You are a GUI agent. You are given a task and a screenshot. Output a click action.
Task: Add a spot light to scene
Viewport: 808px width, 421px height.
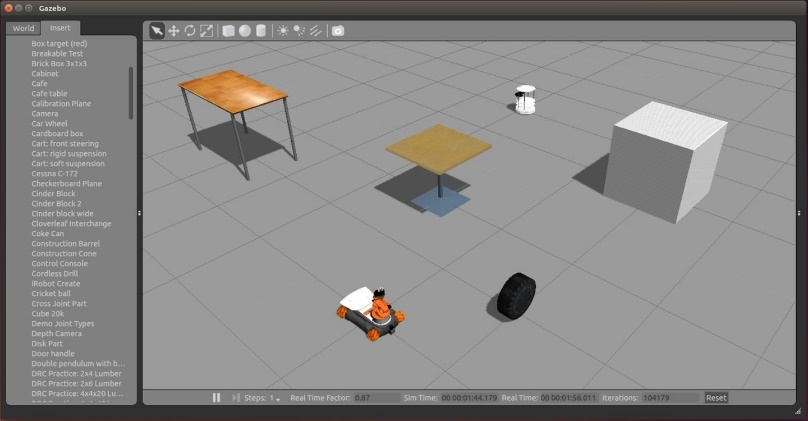tap(299, 31)
